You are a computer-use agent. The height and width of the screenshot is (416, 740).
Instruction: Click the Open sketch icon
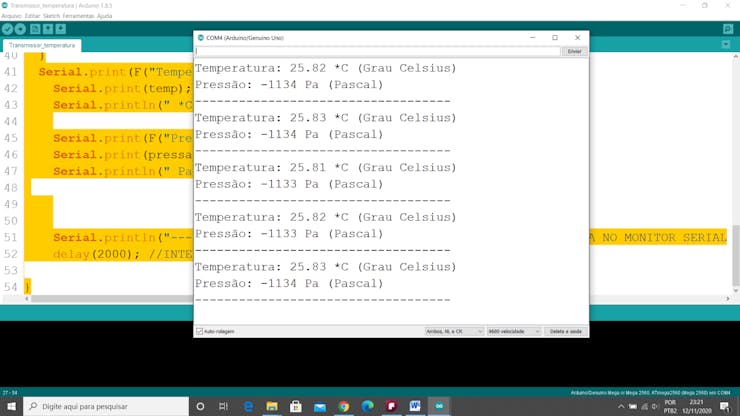coord(48,29)
